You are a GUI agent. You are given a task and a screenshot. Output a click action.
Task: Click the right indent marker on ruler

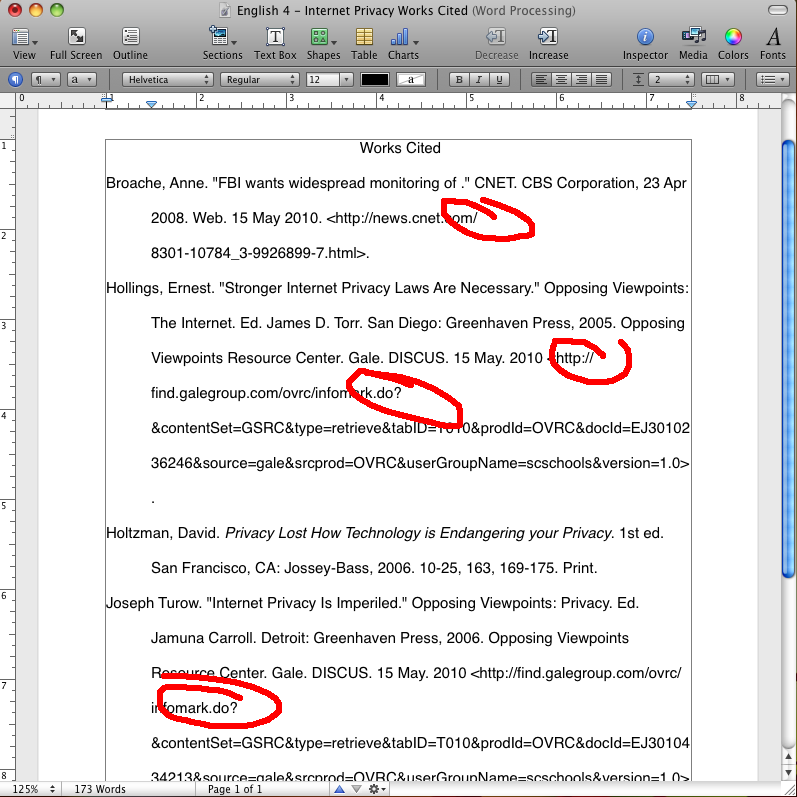point(691,104)
